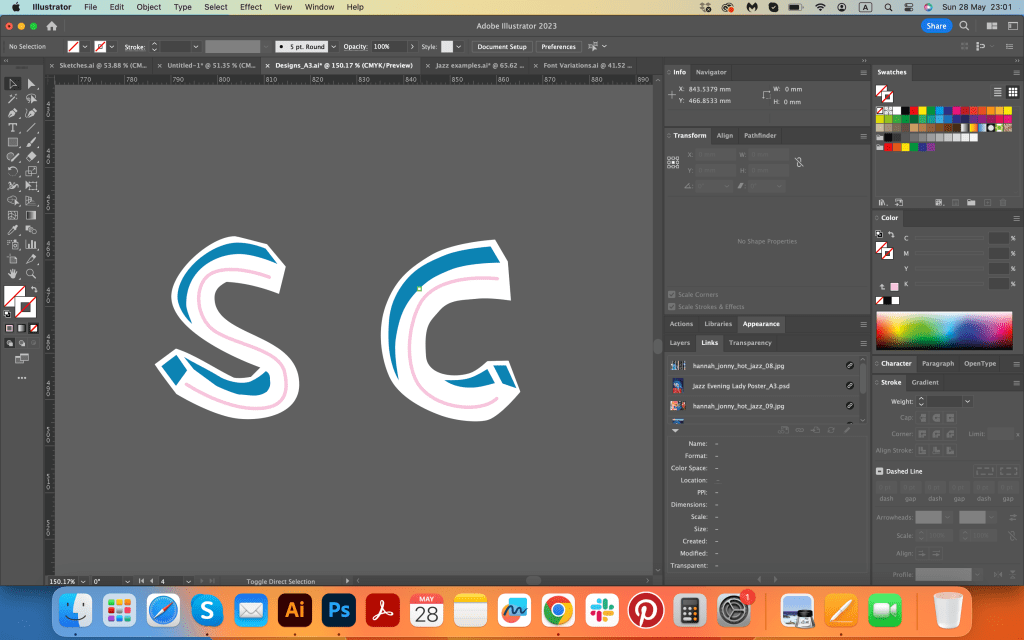Open the brush definition 5 pt. Round dropdown

click(x=334, y=47)
